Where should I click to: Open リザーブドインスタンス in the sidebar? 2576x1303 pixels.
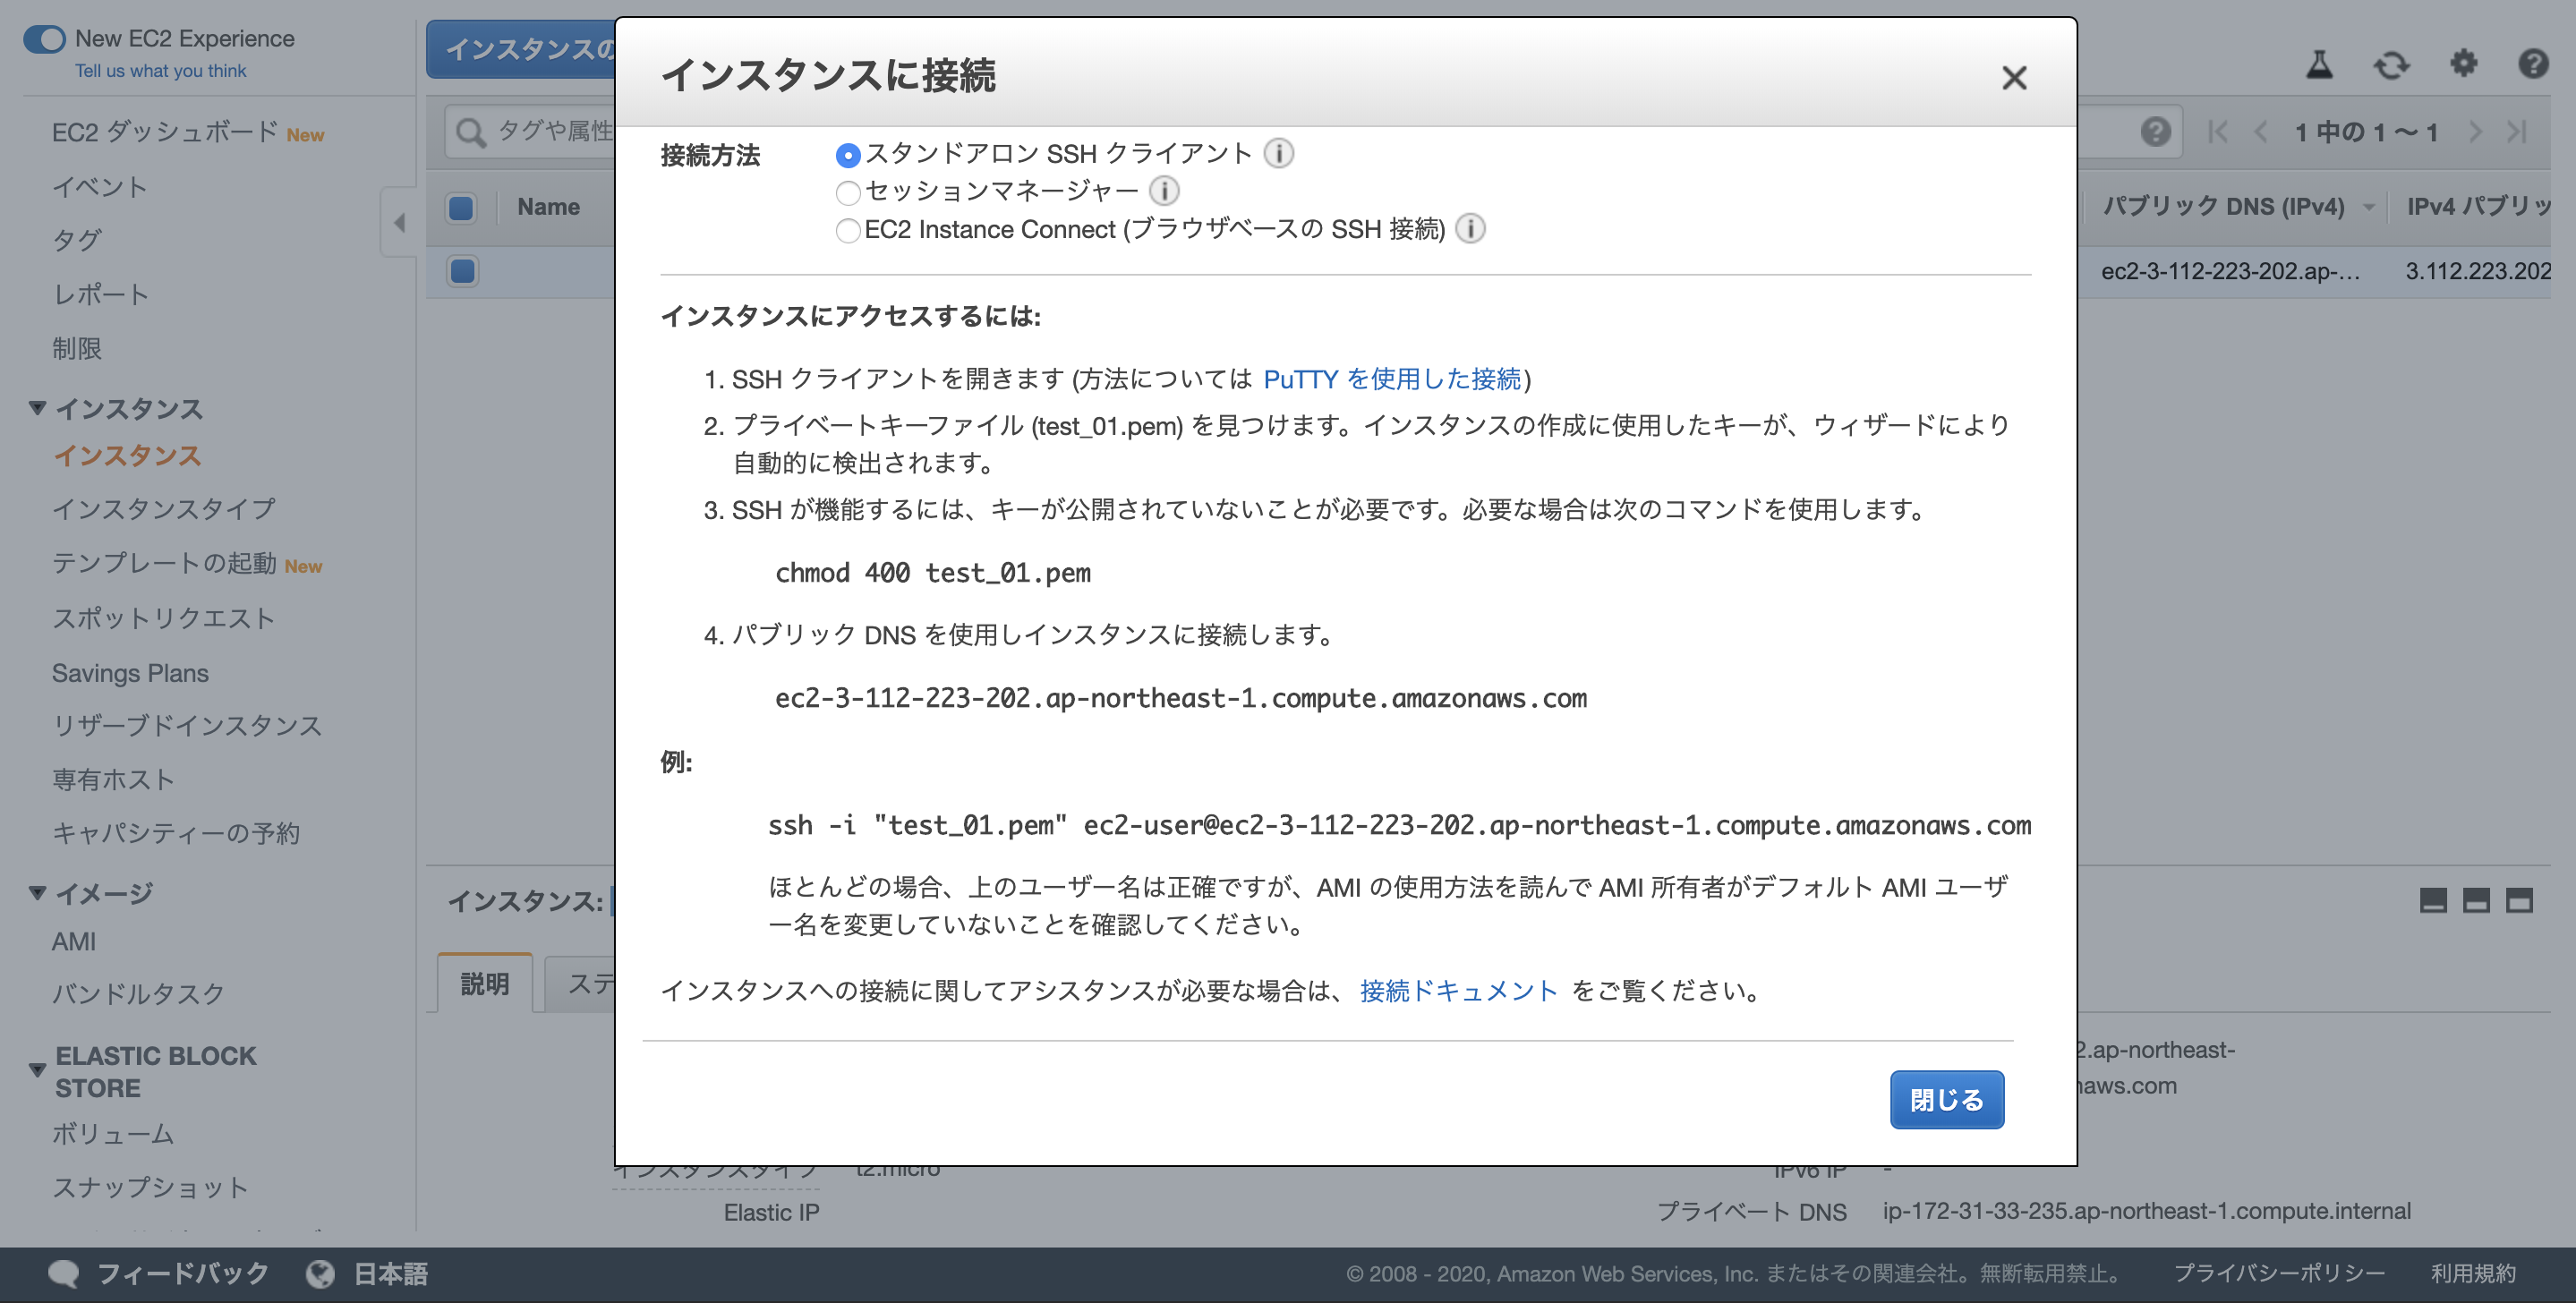(x=187, y=725)
